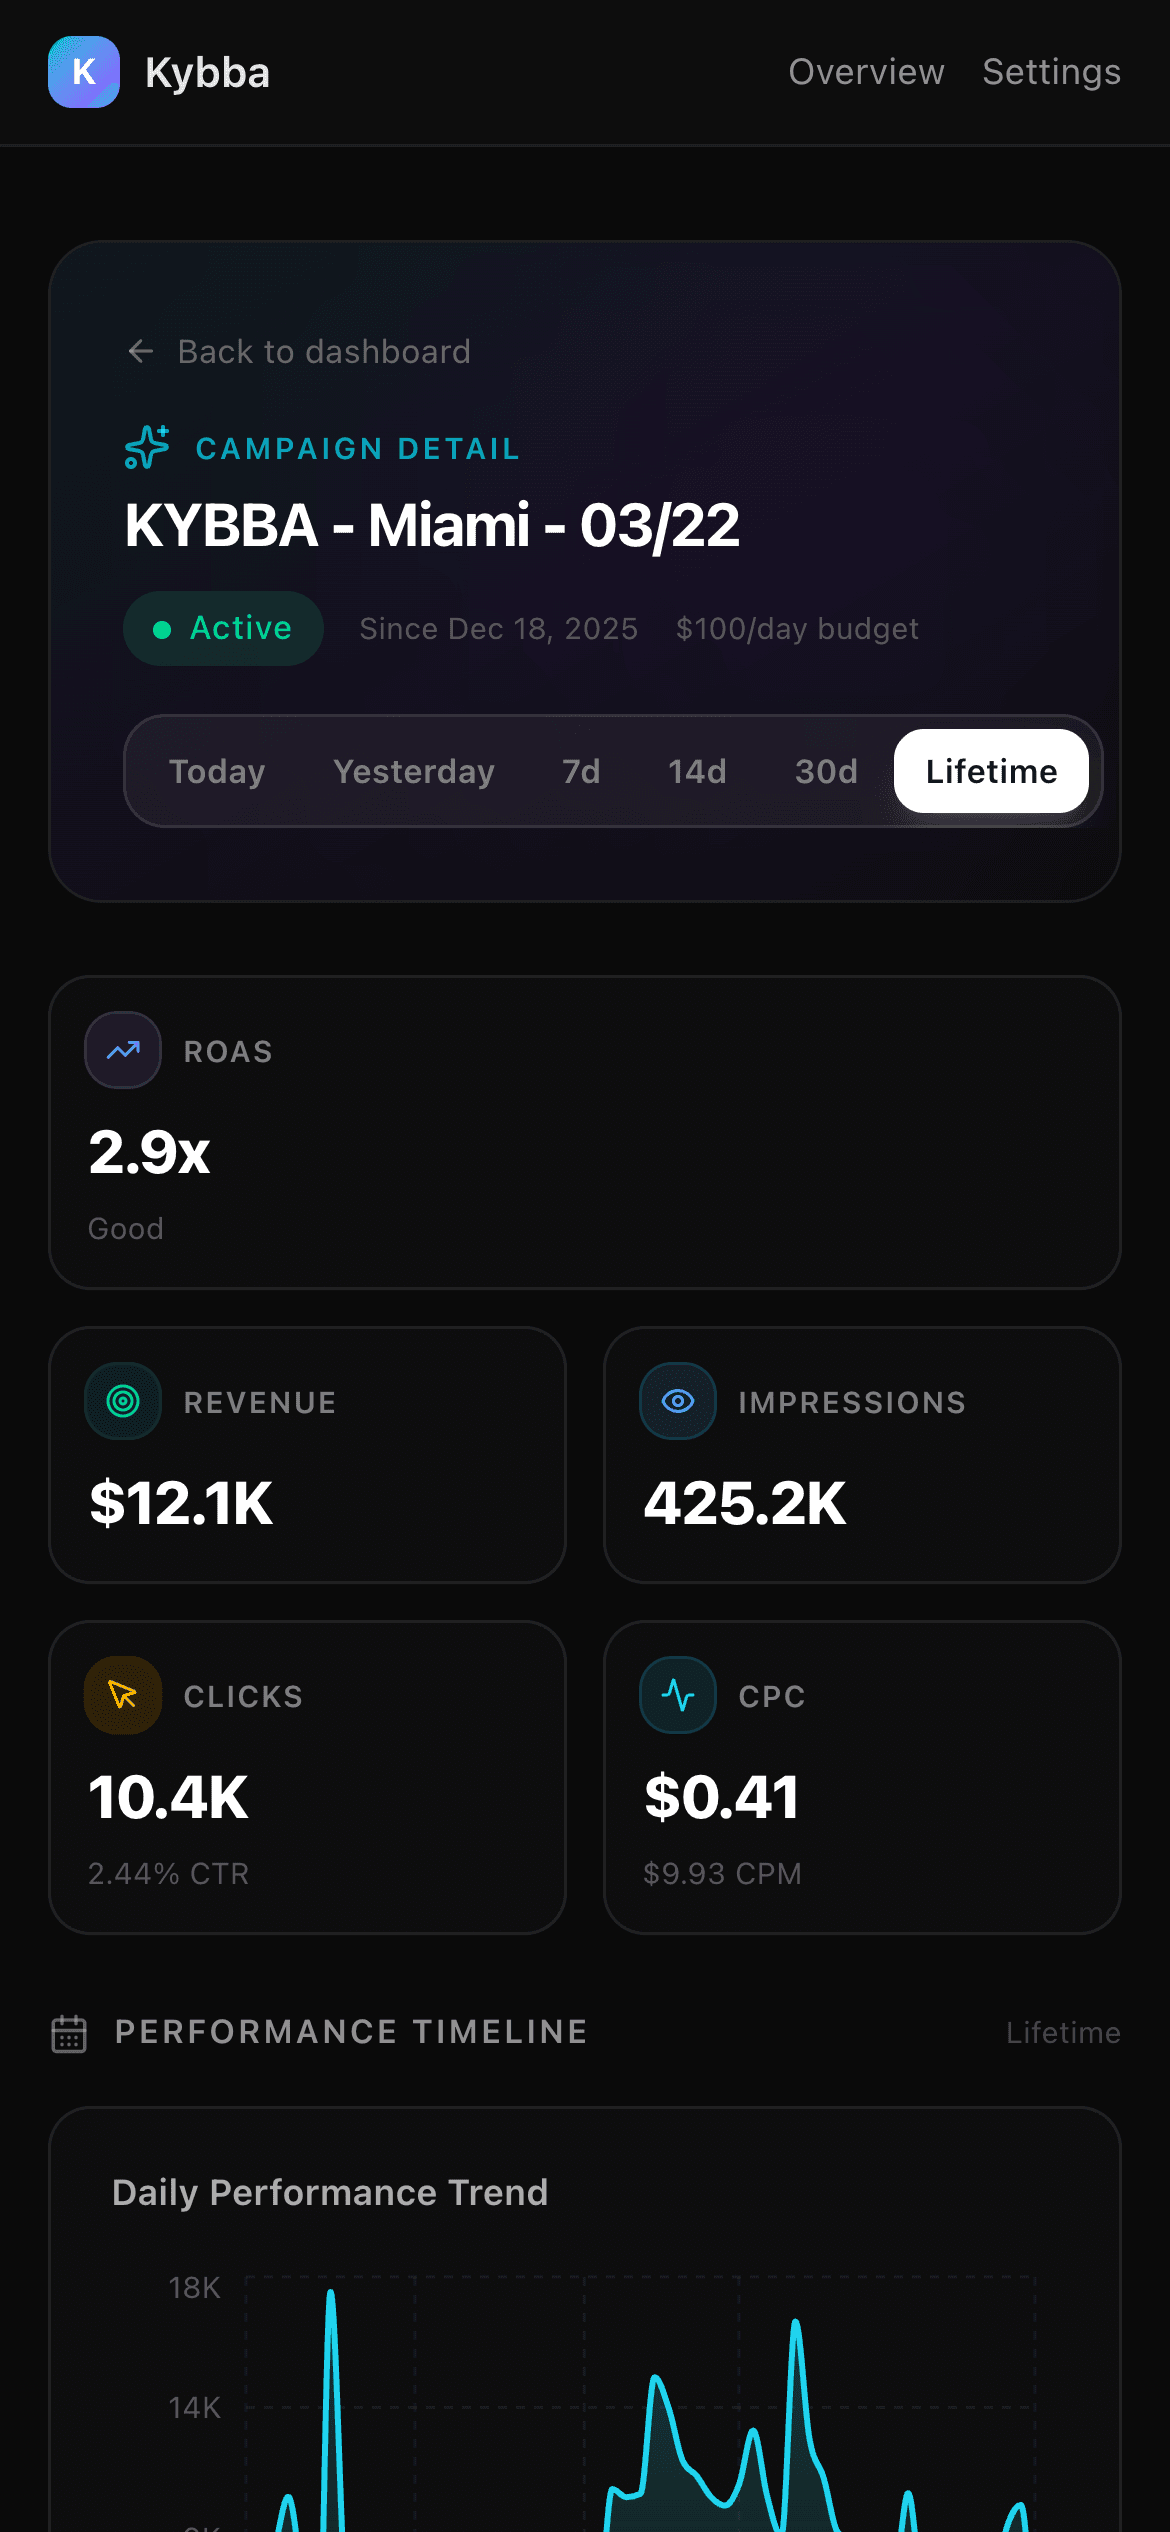
Task: Switch to the 14d range
Action: (x=697, y=771)
